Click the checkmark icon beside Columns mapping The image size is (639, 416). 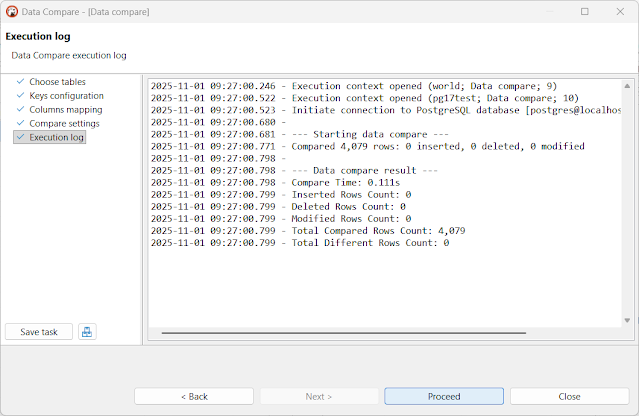(20, 109)
